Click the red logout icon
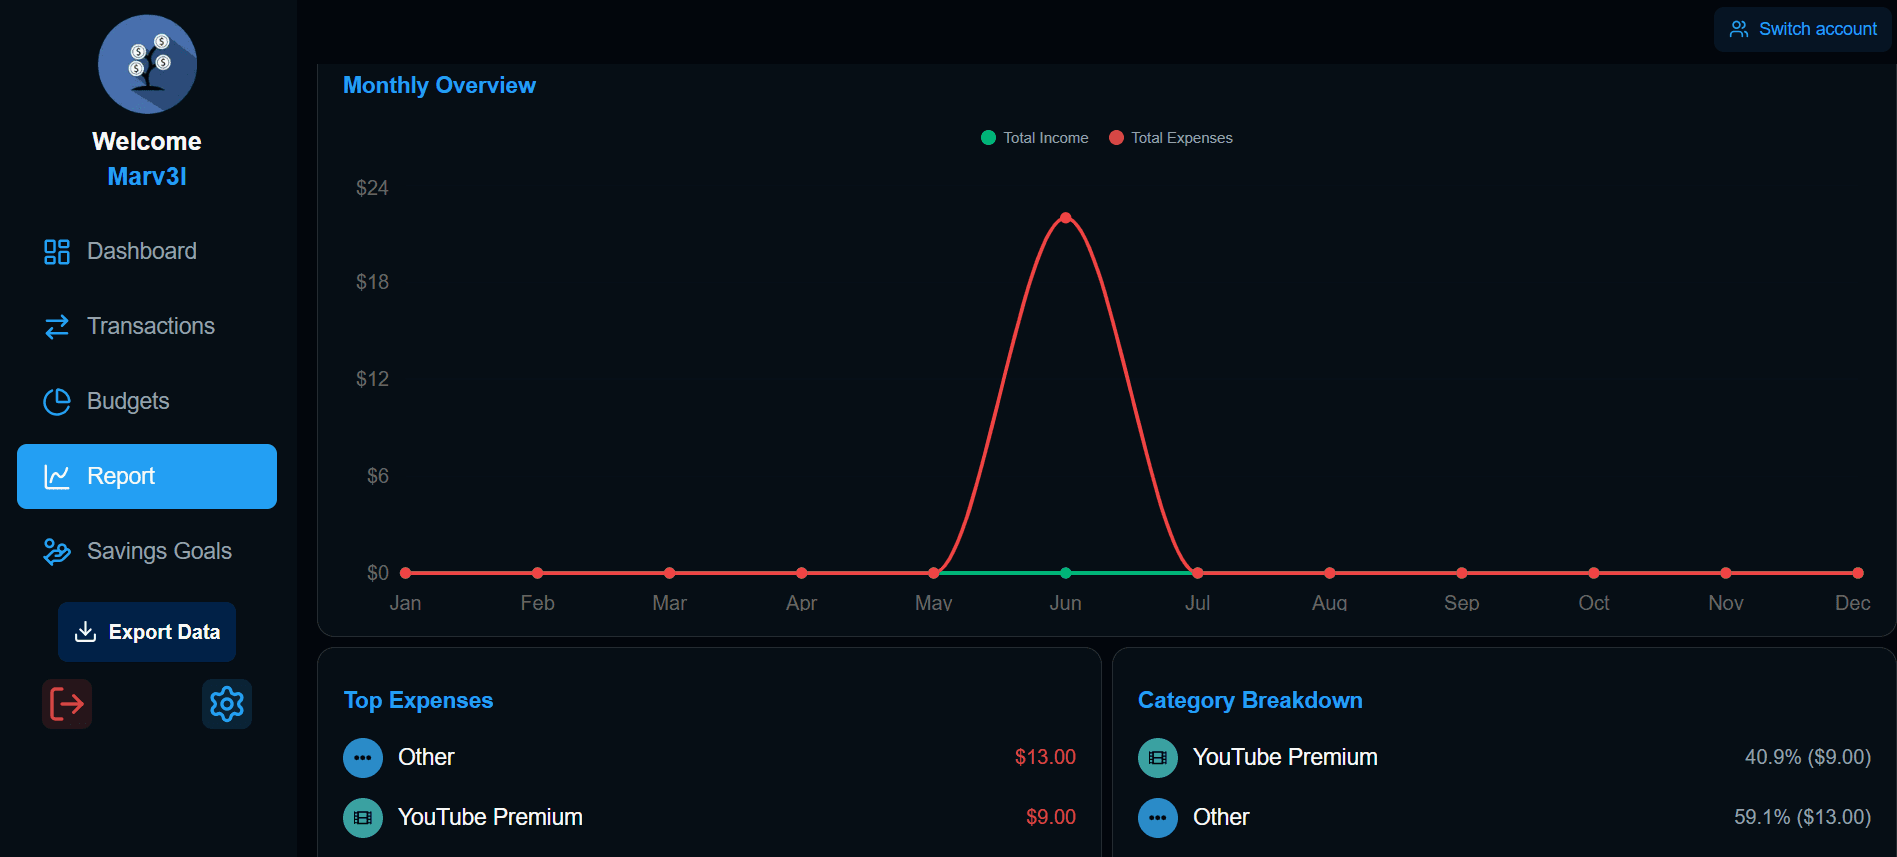 click(x=67, y=704)
